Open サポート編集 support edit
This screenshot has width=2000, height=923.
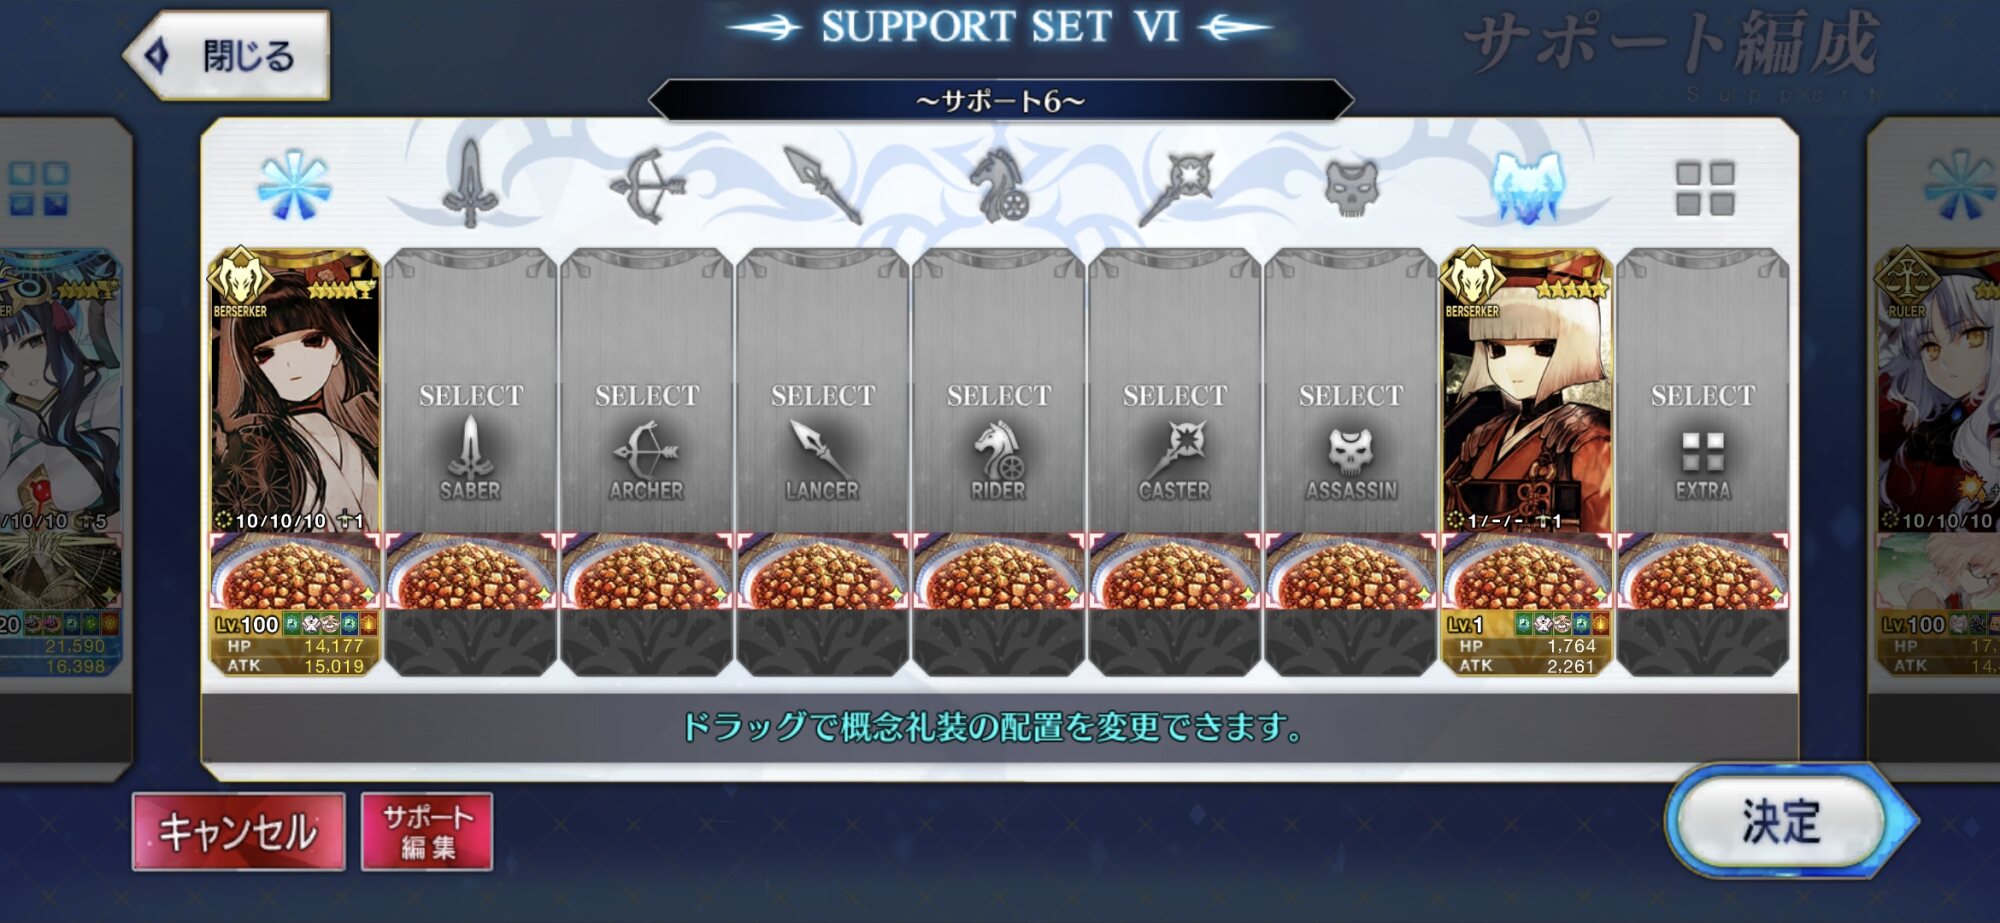[x=427, y=832]
